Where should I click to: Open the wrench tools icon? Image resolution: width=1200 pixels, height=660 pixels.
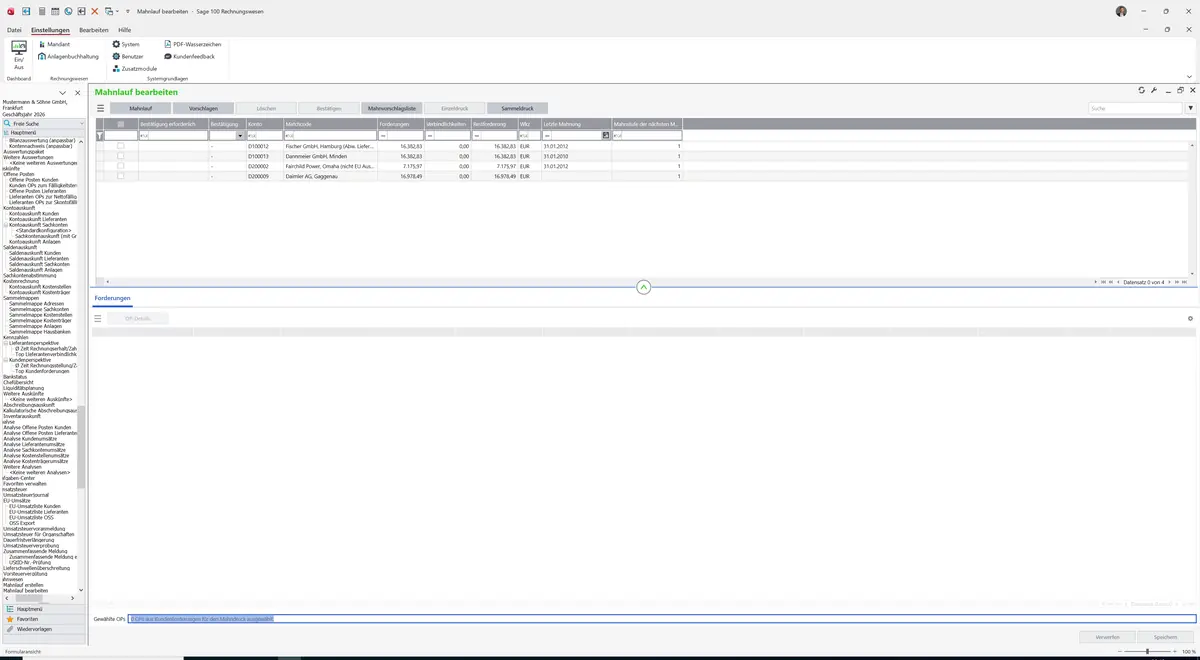[x=1154, y=91]
